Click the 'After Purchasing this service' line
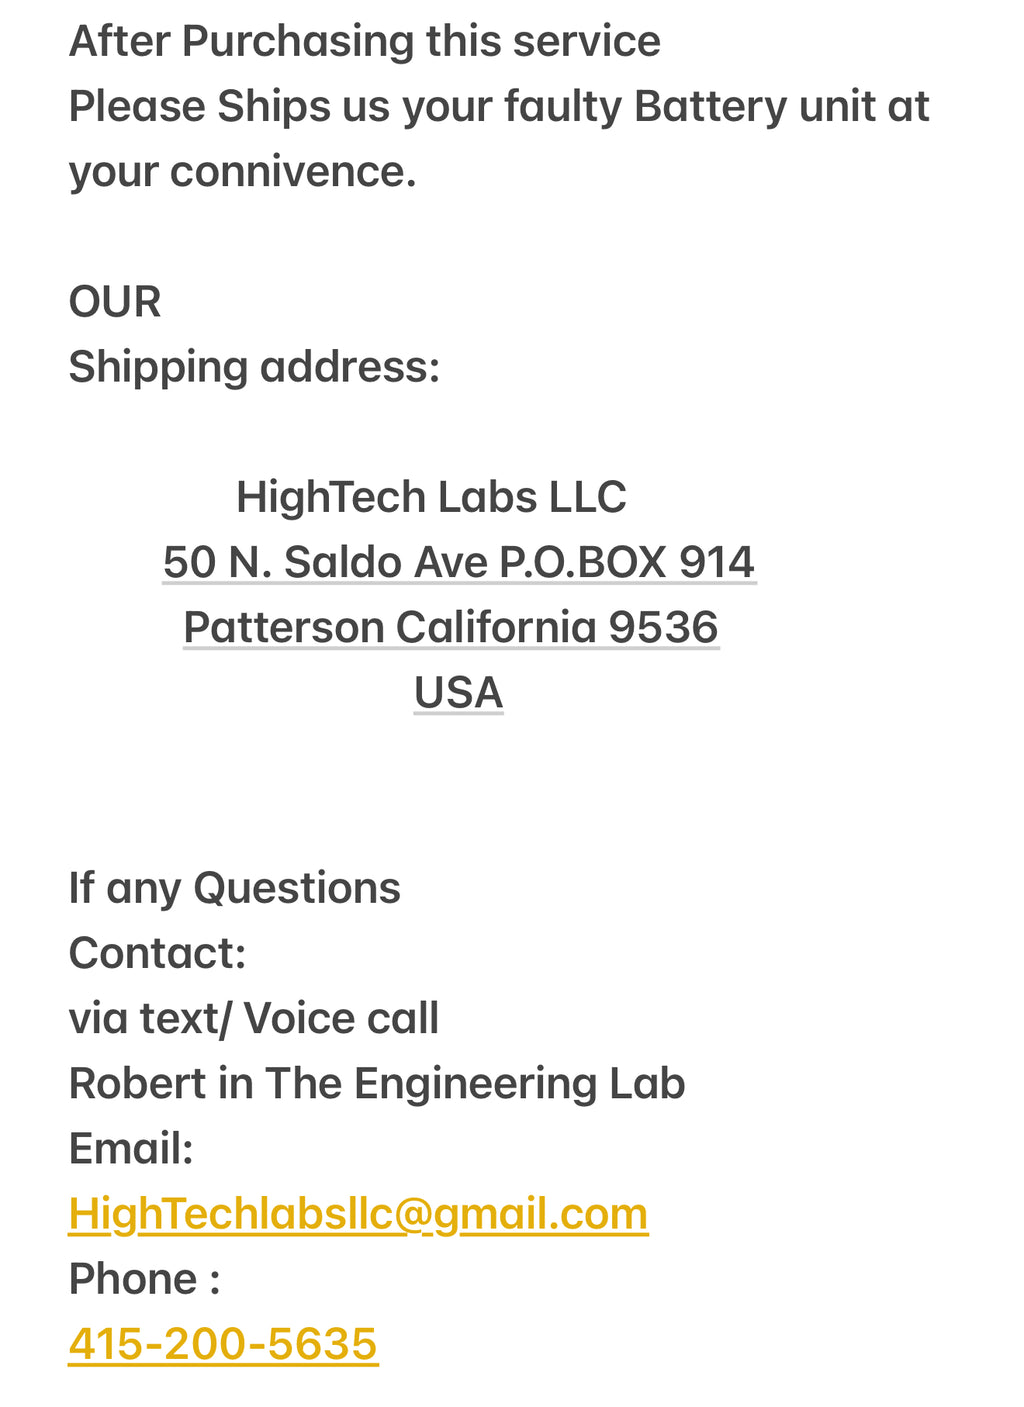Screen dimensions: 1024x1407 click(x=364, y=42)
